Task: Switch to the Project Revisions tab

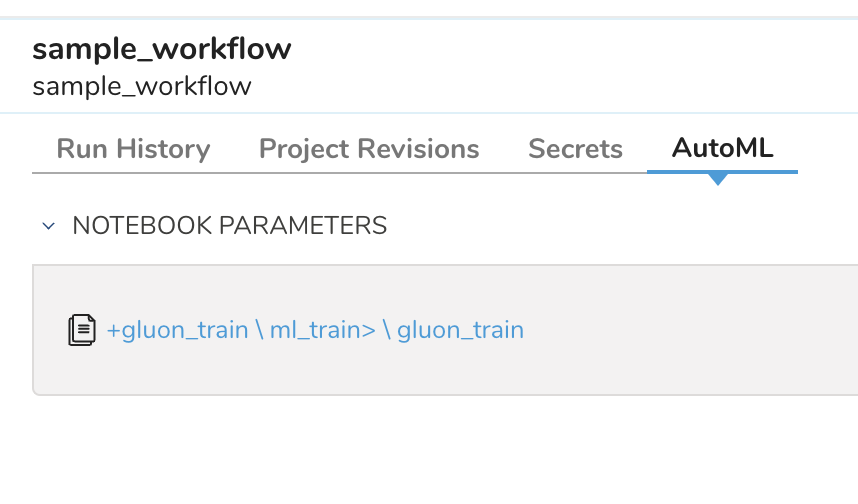Action: pyautogui.click(x=369, y=149)
